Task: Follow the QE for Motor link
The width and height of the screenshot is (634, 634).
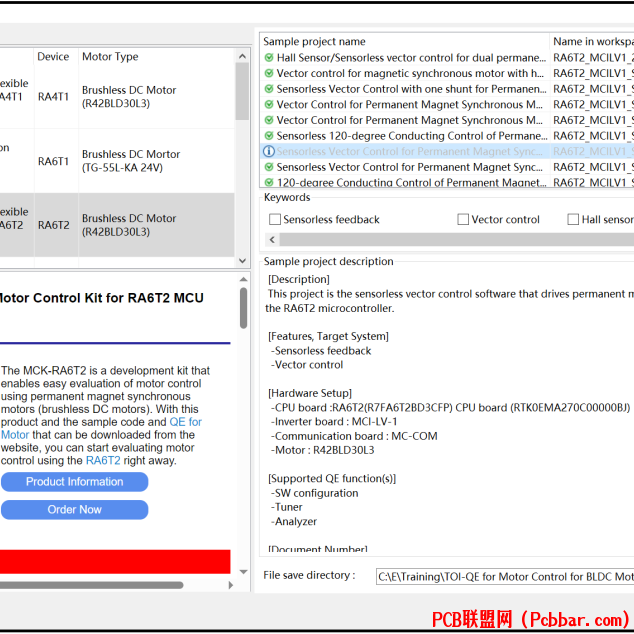Action: [186, 422]
